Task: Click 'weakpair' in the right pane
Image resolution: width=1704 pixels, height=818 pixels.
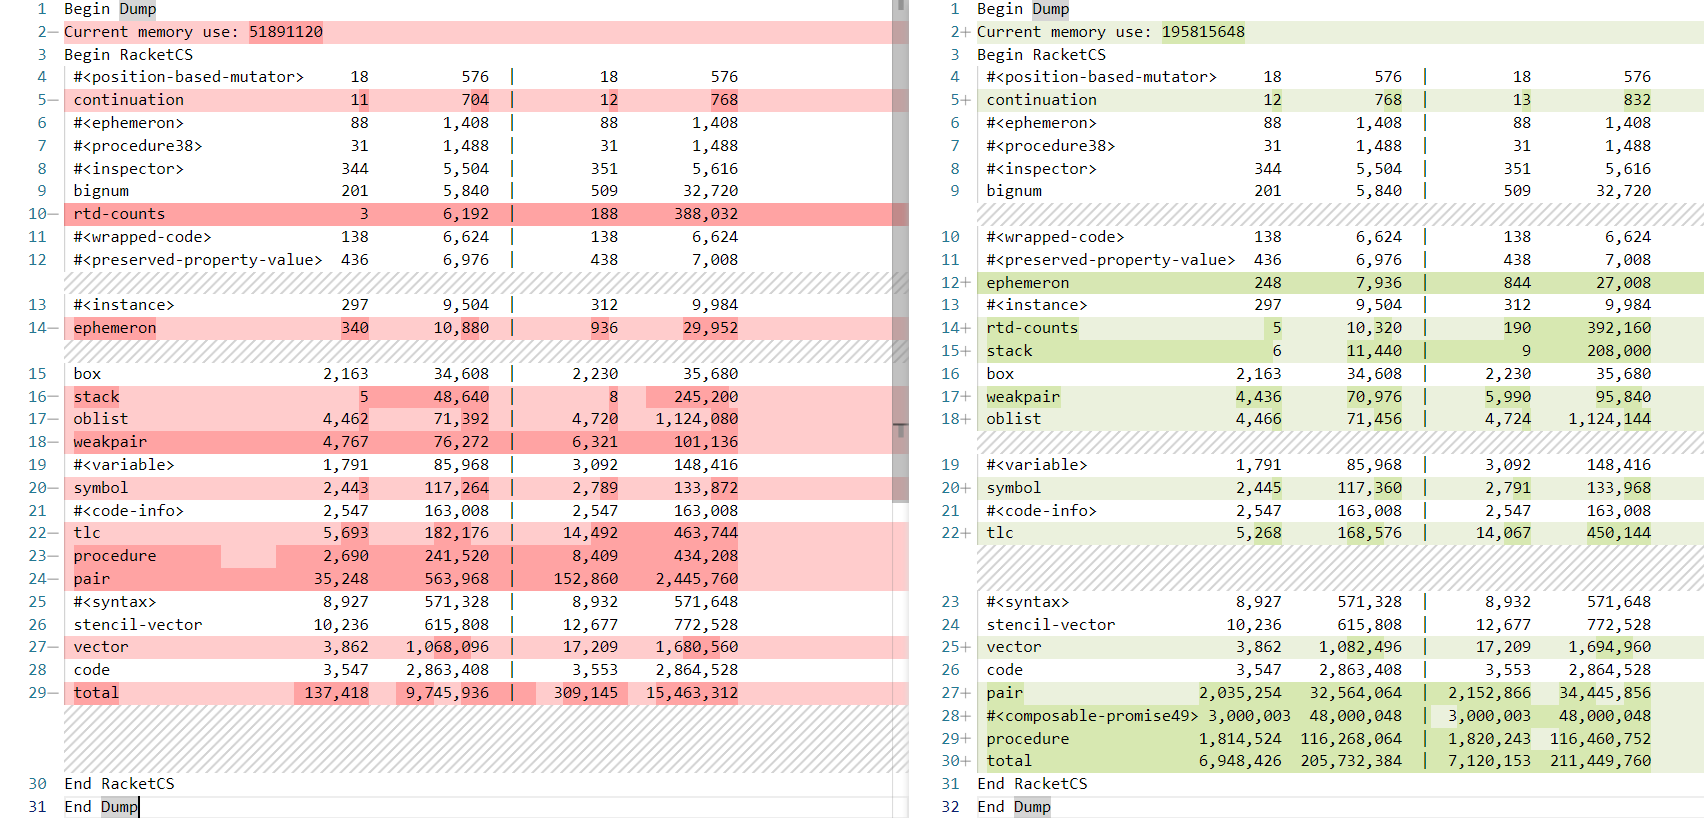Action: [1023, 397]
